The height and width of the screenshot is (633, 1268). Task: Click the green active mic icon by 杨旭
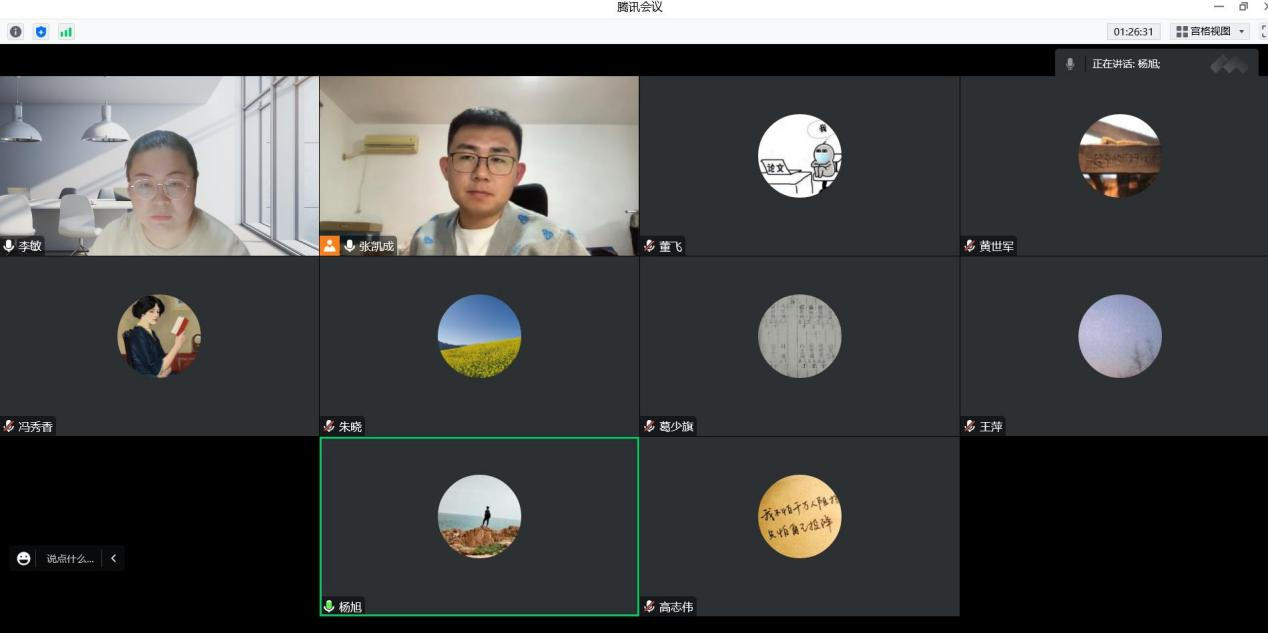[x=329, y=606]
